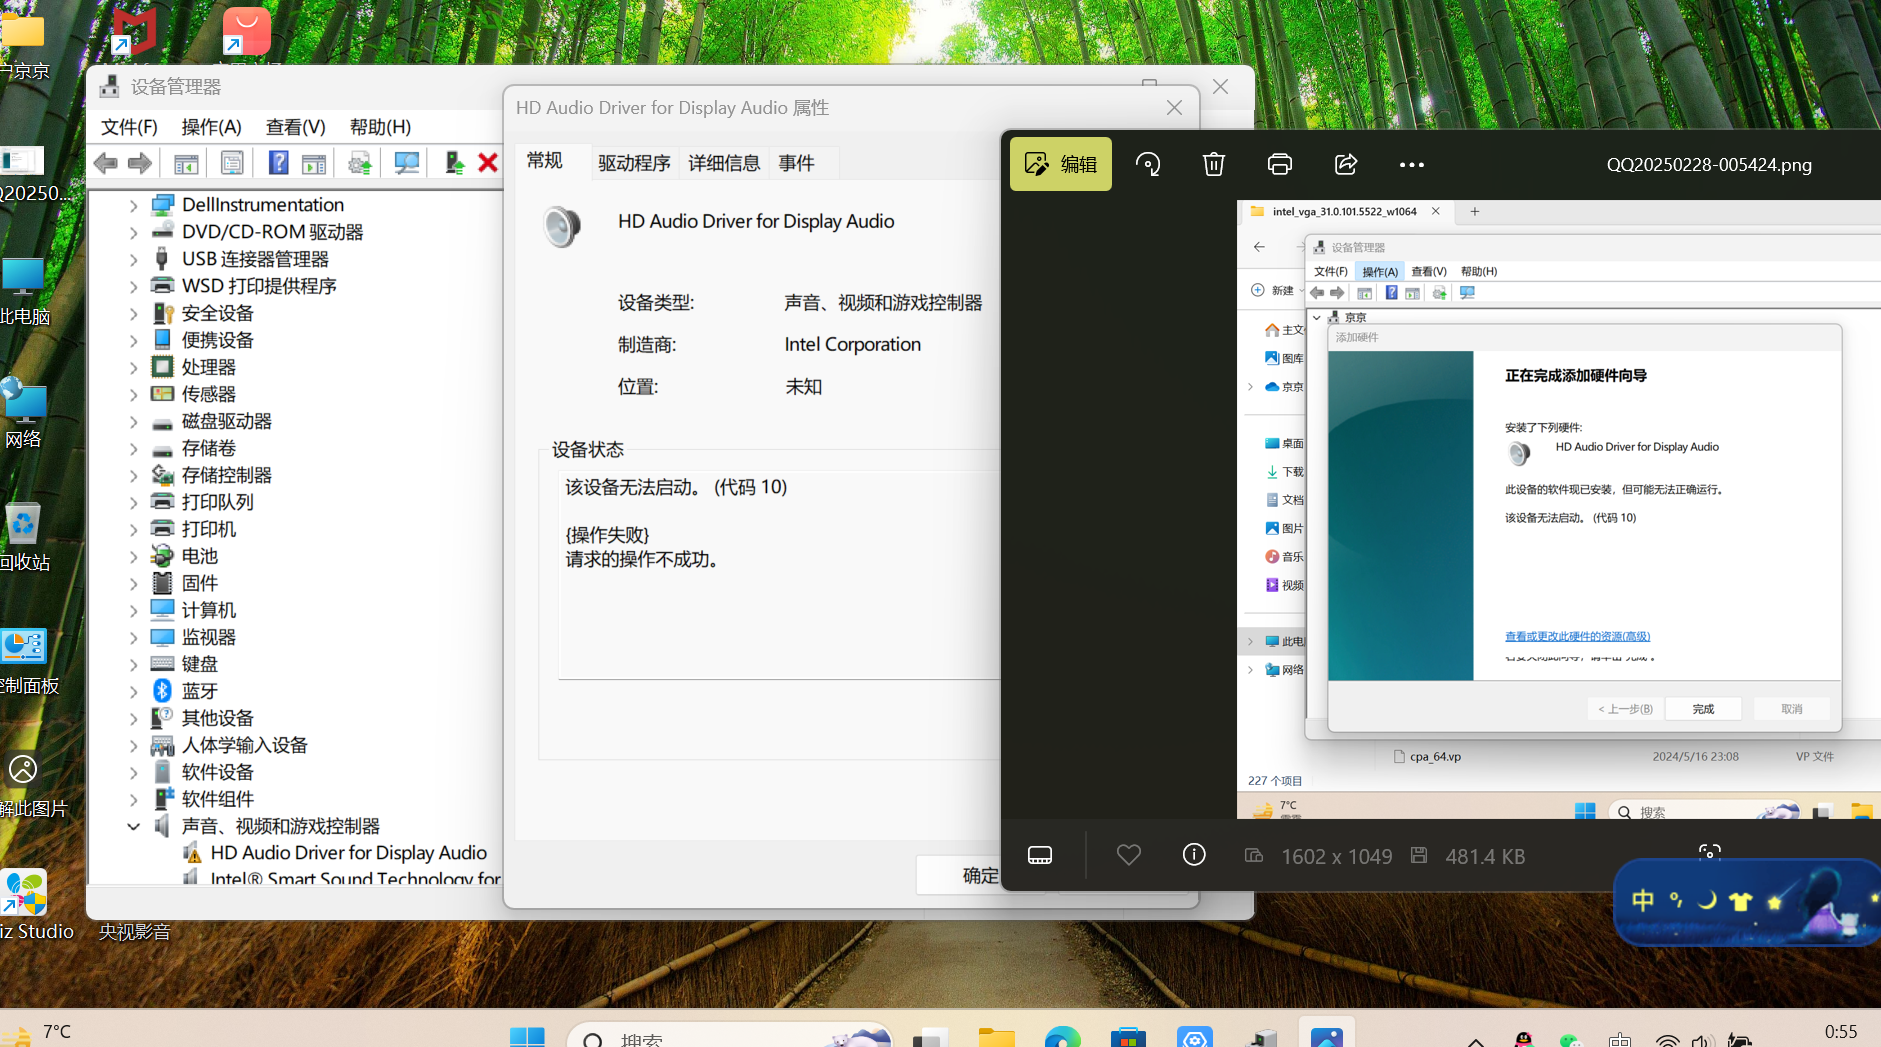Click the trash delete icon in photo viewer
1881x1047 pixels.
[x=1214, y=164]
